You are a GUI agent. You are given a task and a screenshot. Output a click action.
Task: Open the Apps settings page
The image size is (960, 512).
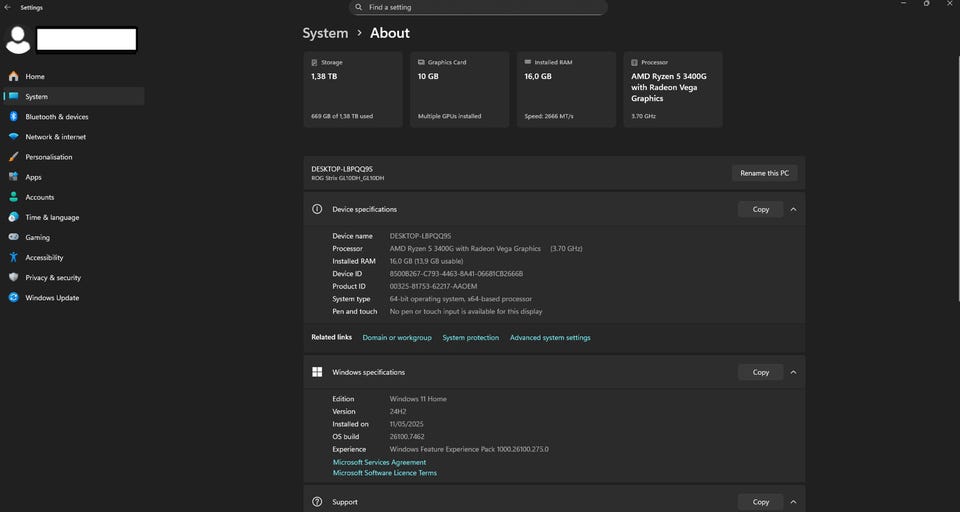click(33, 177)
